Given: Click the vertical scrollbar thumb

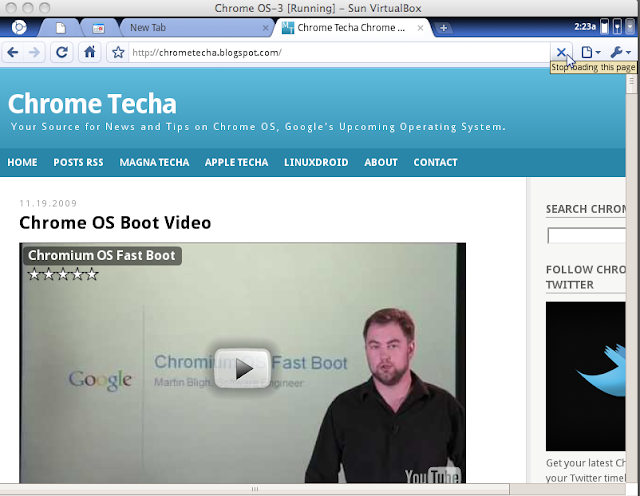Looking at the screenshot, I should tap(631, 84).
